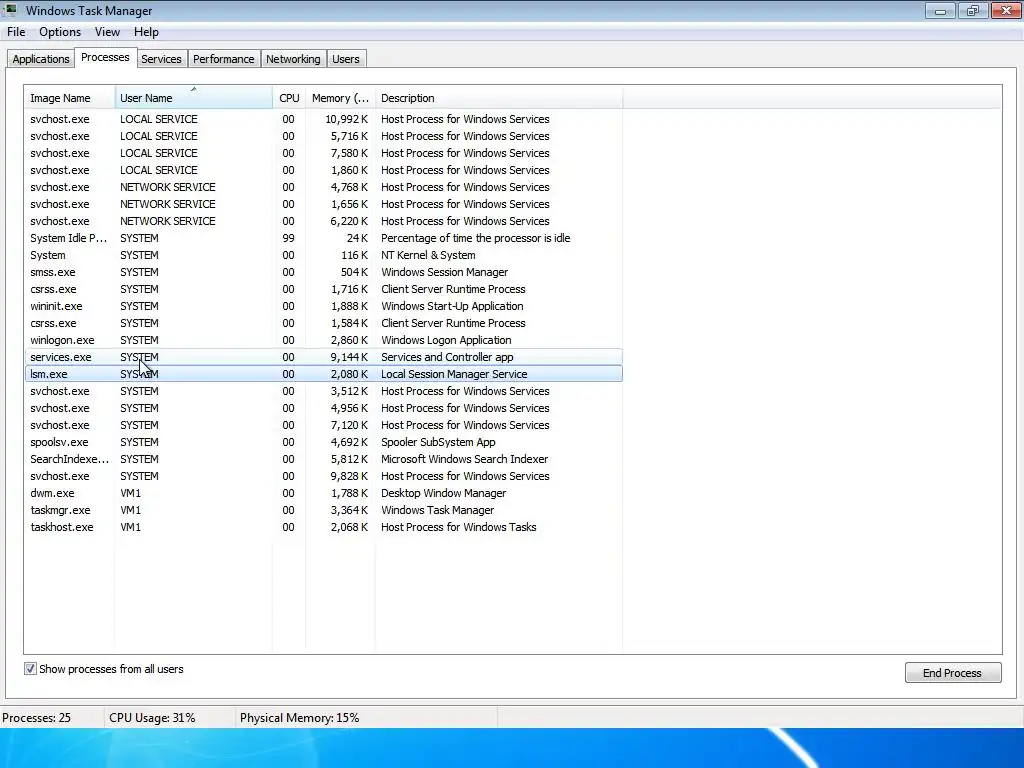The image size is (1024, 768).
Task: Sort by User Name column header
Action: (x=194, y=98)
